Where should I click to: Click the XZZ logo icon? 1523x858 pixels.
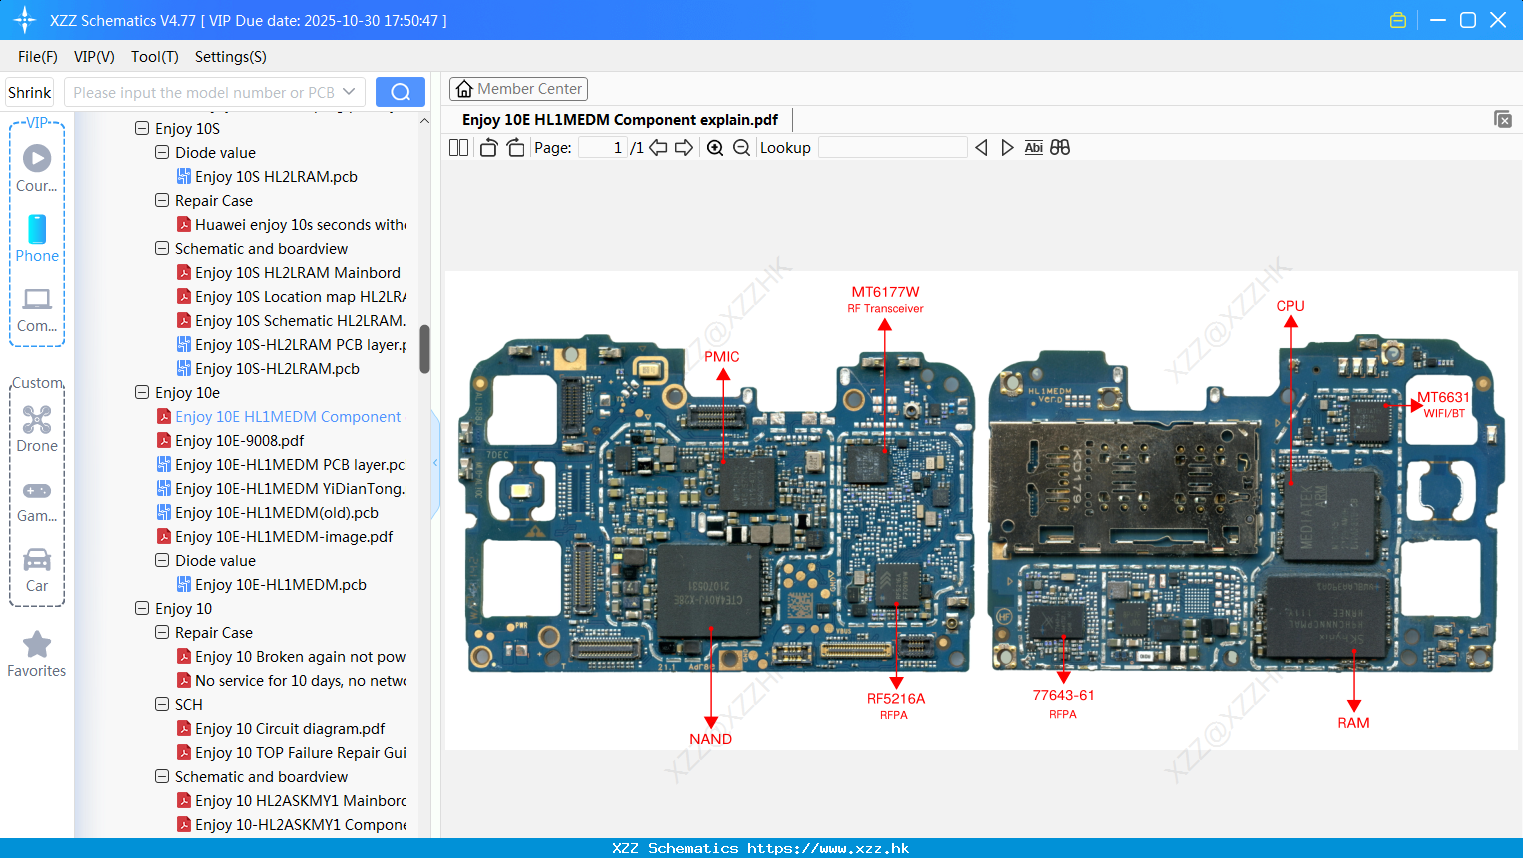click(25, 20)
